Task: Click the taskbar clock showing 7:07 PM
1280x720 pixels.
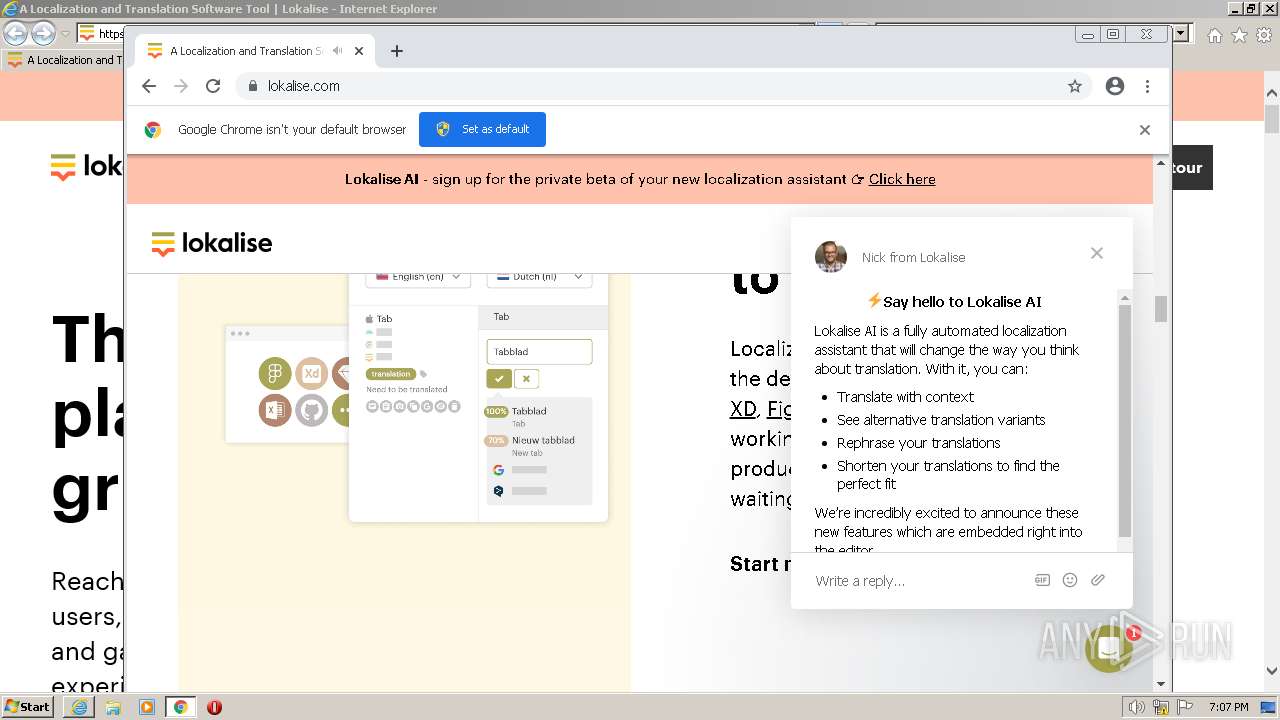Action: [x=1229, y=707]
